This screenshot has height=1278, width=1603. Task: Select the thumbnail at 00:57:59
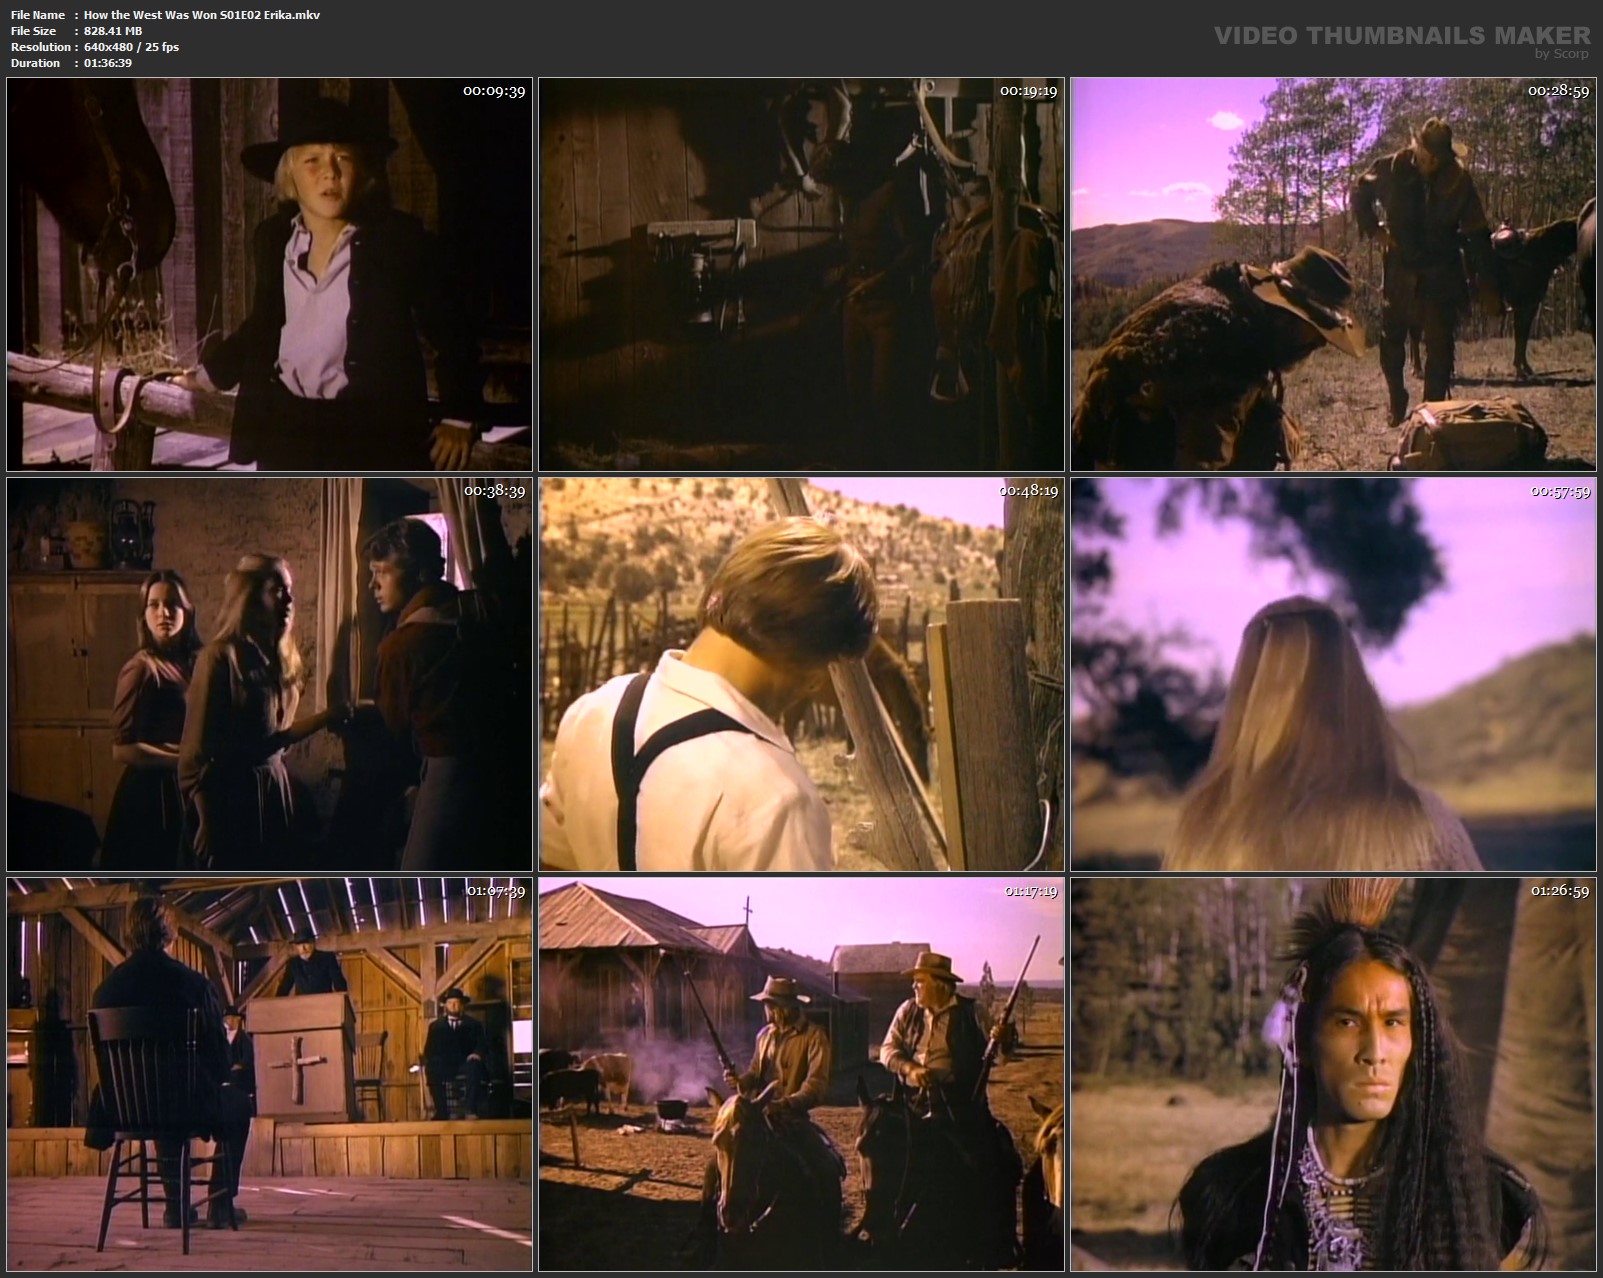coord(1333,674)
